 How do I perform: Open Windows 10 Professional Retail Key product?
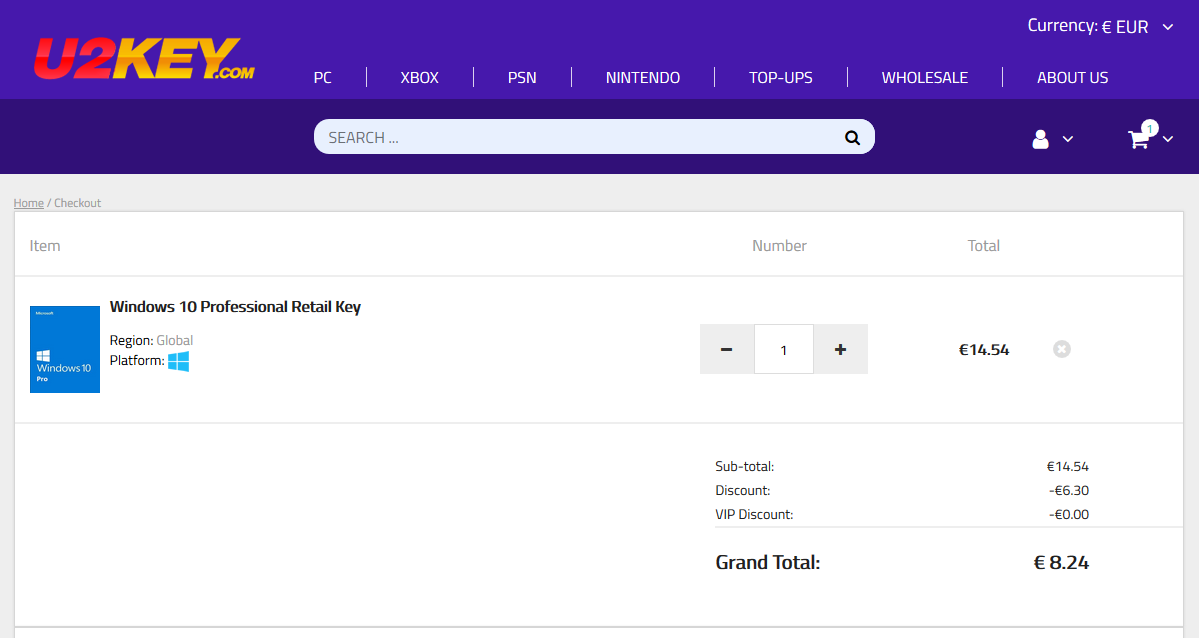point(235,307)
